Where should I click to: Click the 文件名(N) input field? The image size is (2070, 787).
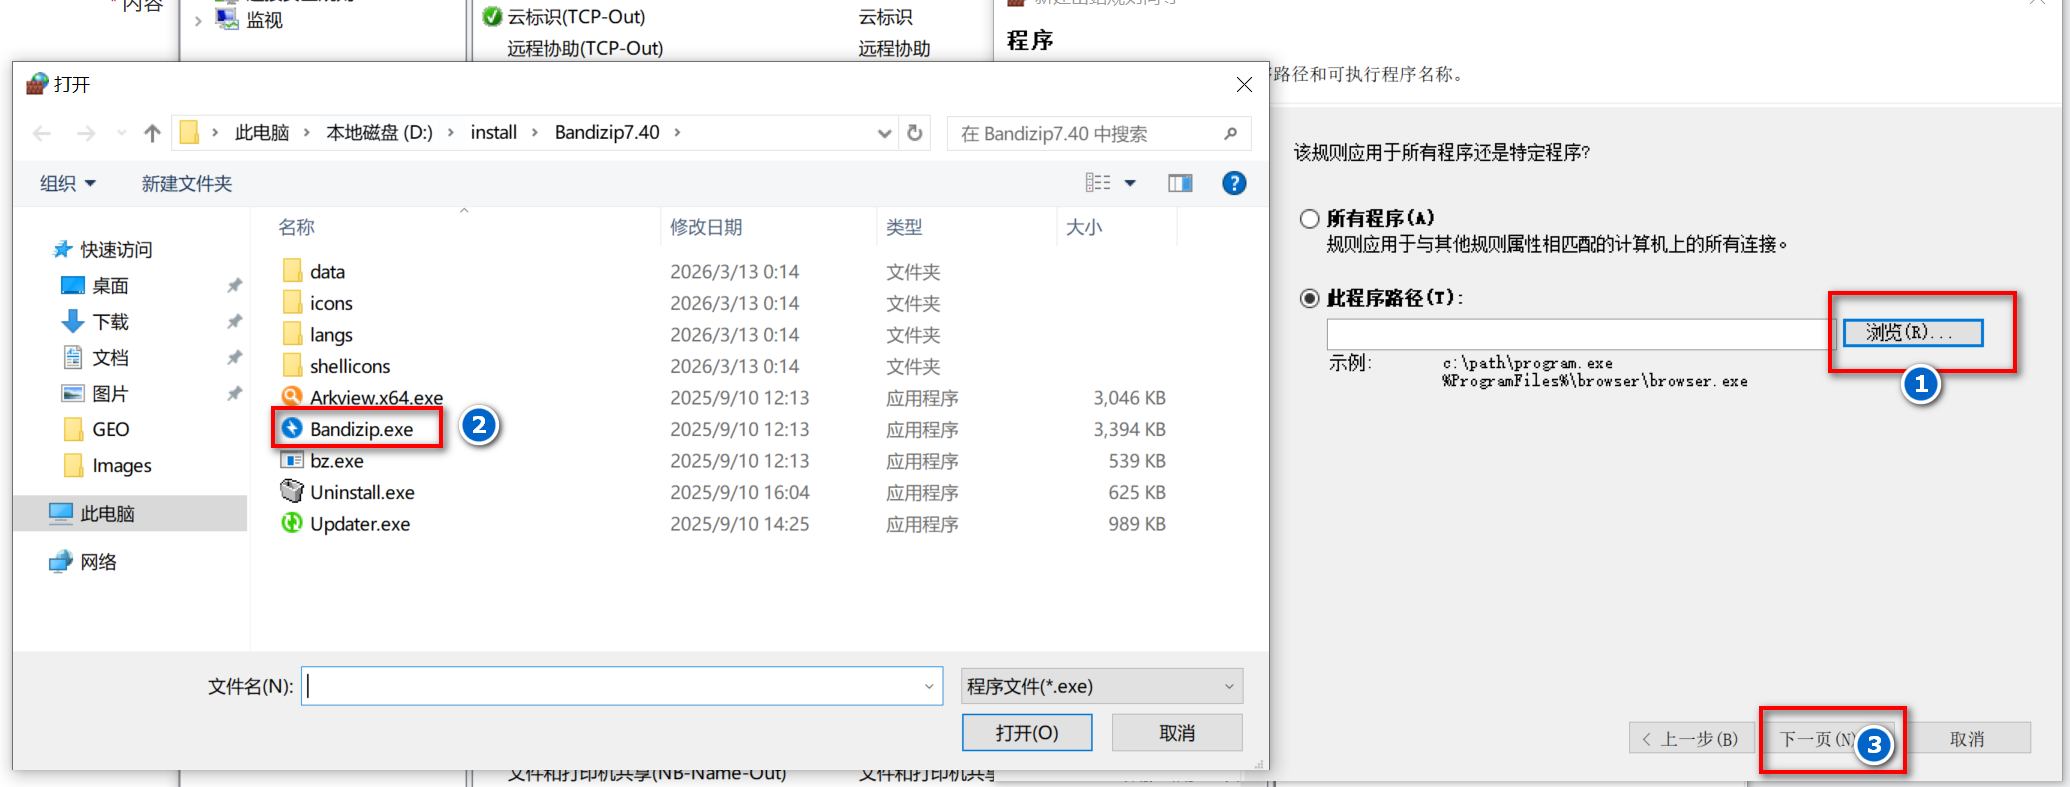[622, 686]
